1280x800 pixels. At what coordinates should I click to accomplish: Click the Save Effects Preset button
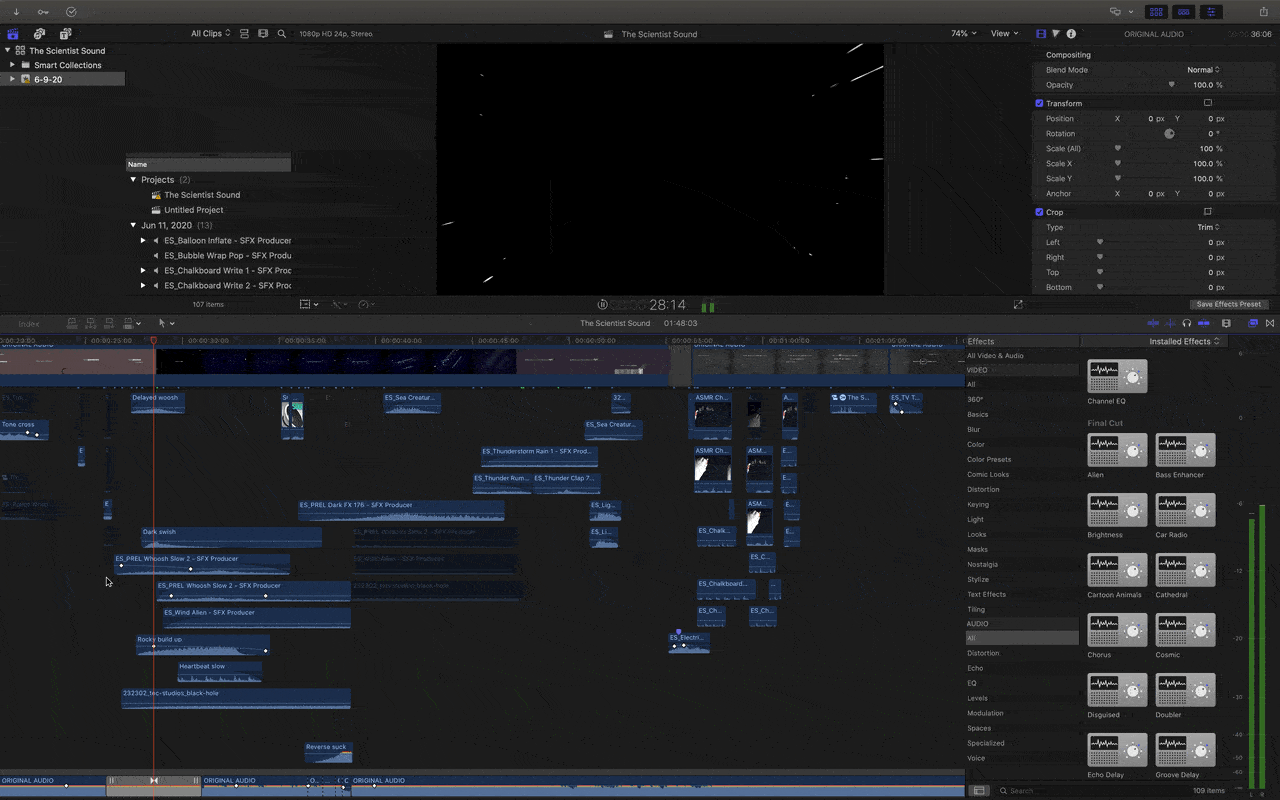click(1228, 304)
